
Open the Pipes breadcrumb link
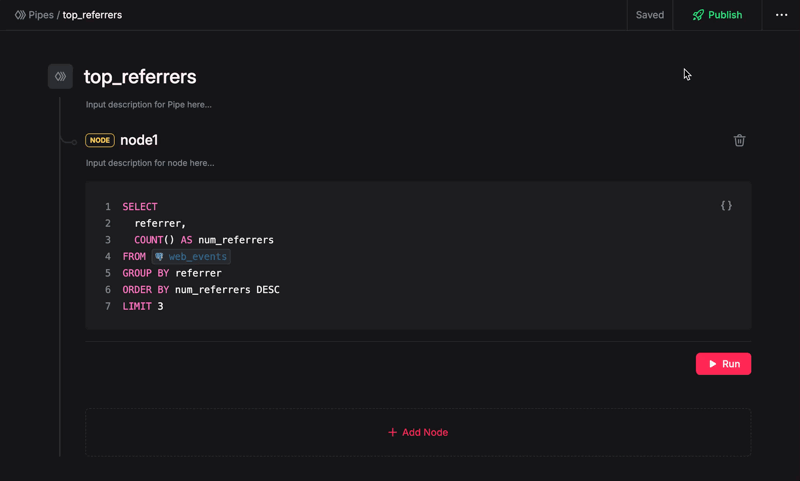click(x=41, y=15)
